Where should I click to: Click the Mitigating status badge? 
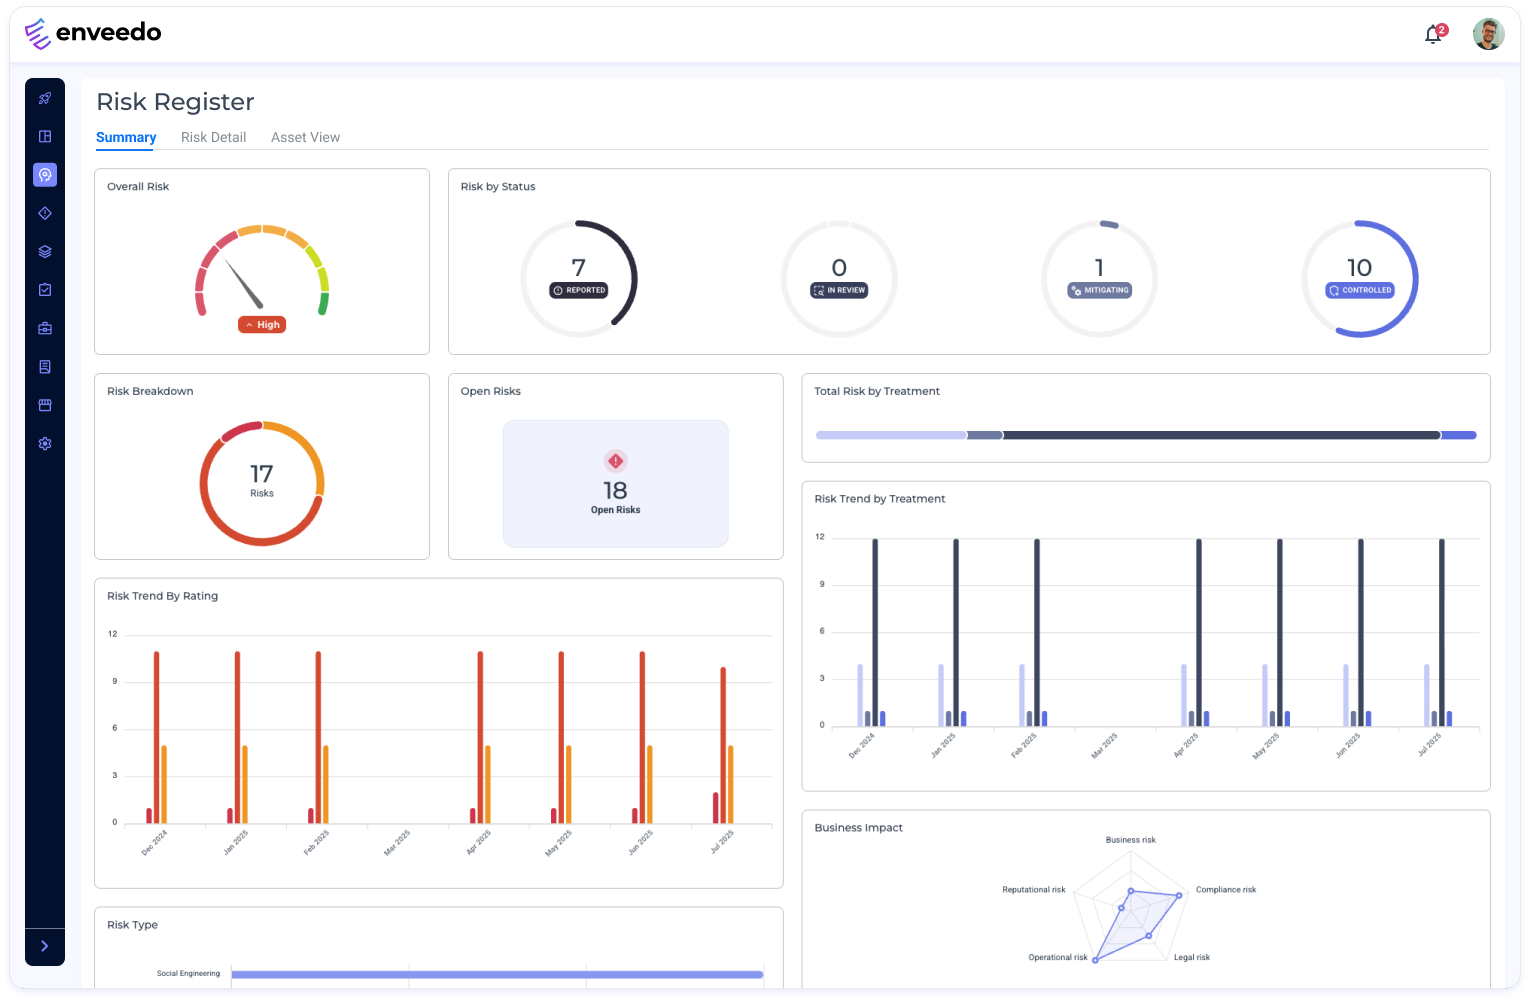[1099, 290]
